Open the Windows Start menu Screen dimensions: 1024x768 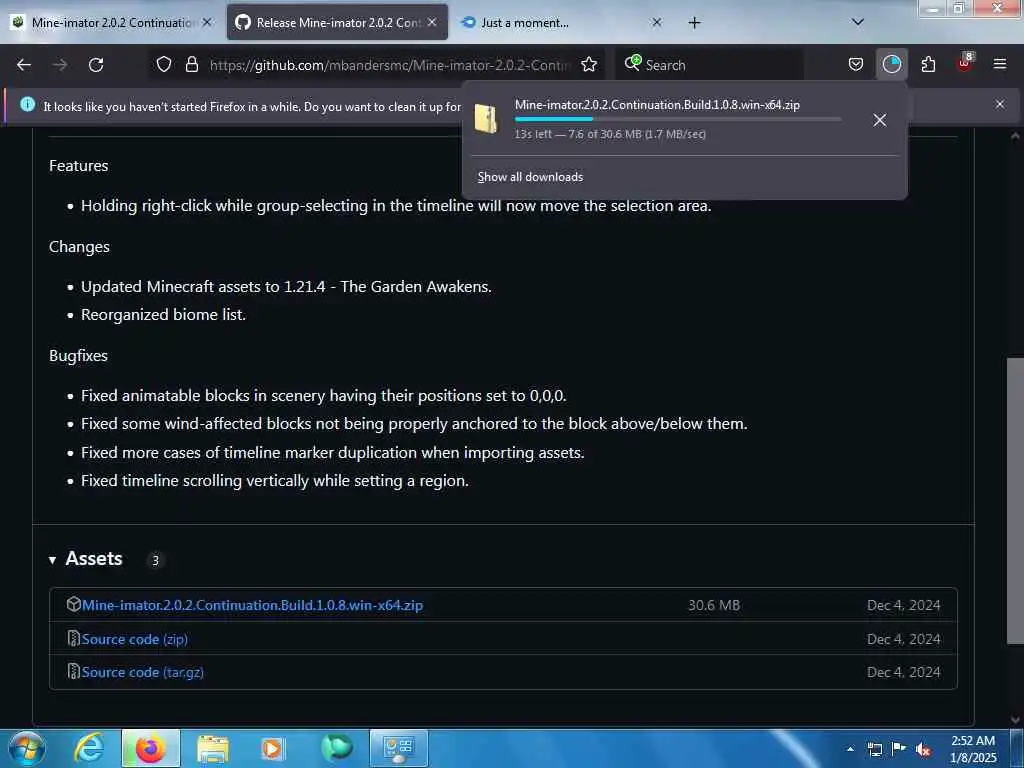(x=26, y=748)
